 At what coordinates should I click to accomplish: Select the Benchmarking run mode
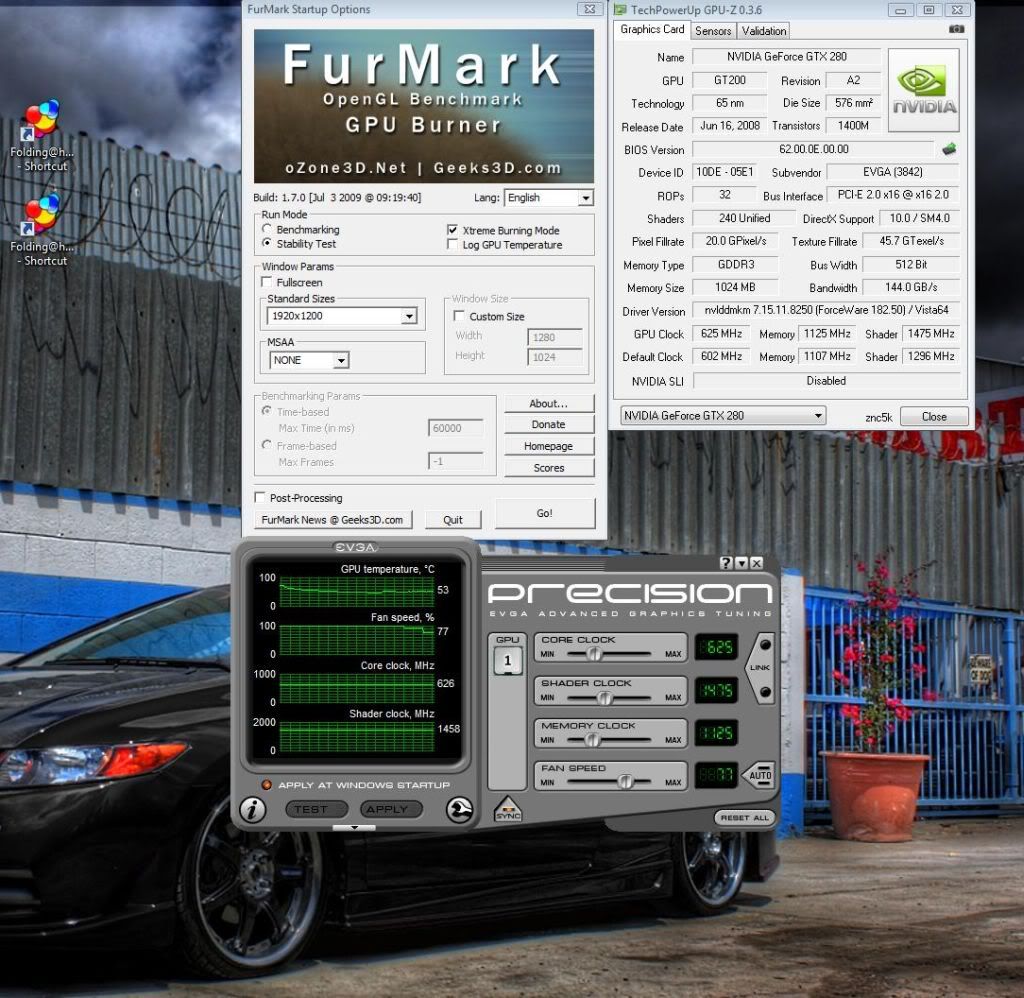(x=266, y=229)
